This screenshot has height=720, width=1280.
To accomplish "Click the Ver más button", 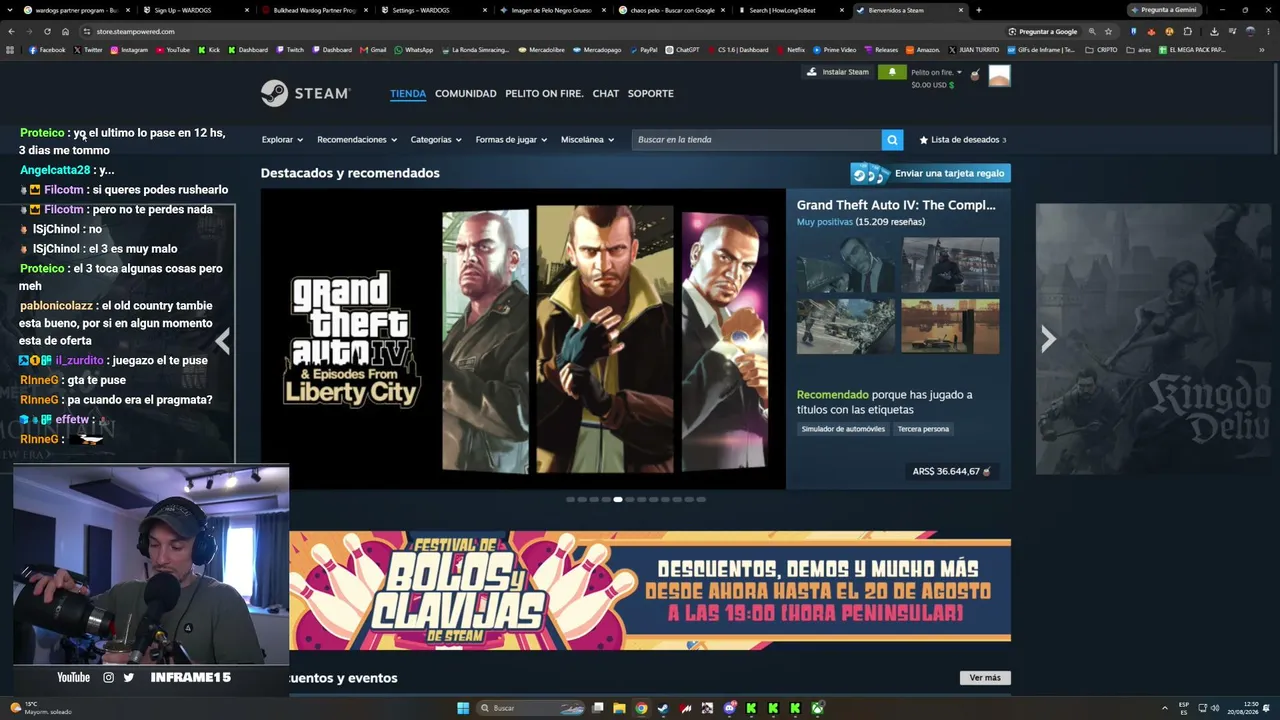I will pos(985,678).
